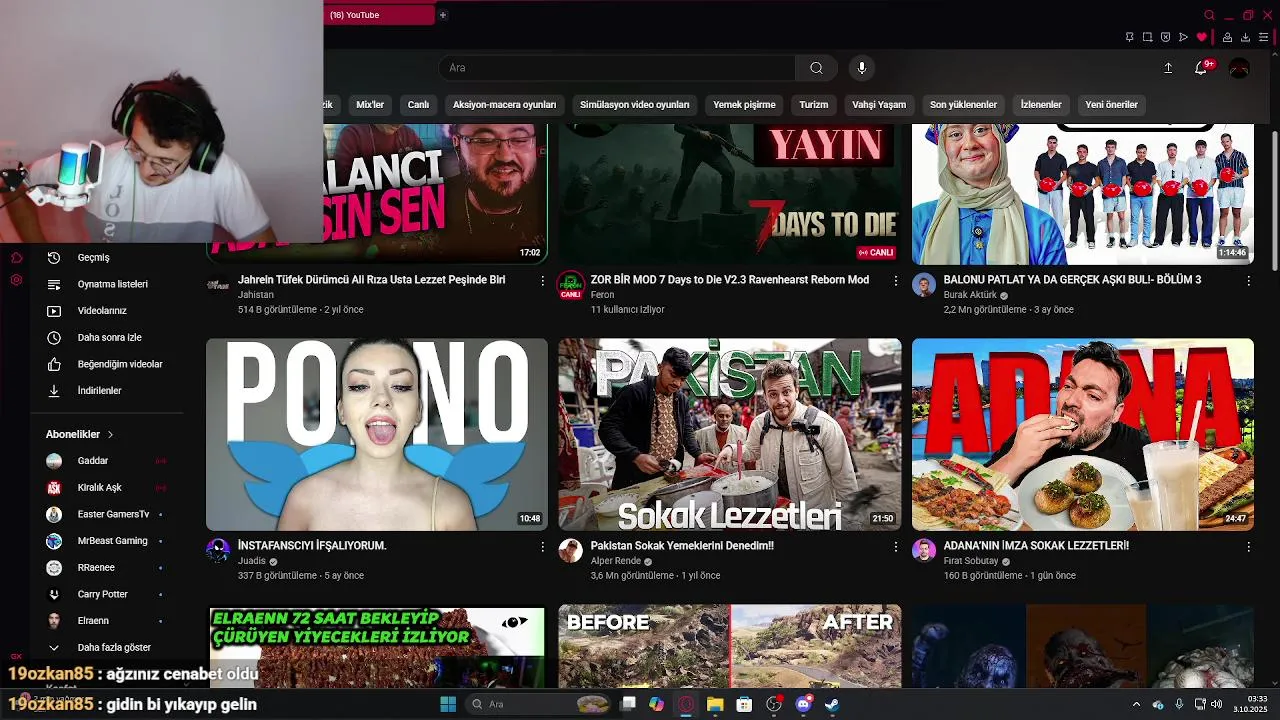Click the browser snapshot capture icon

pyautogui.click(x=1147, y=37)
